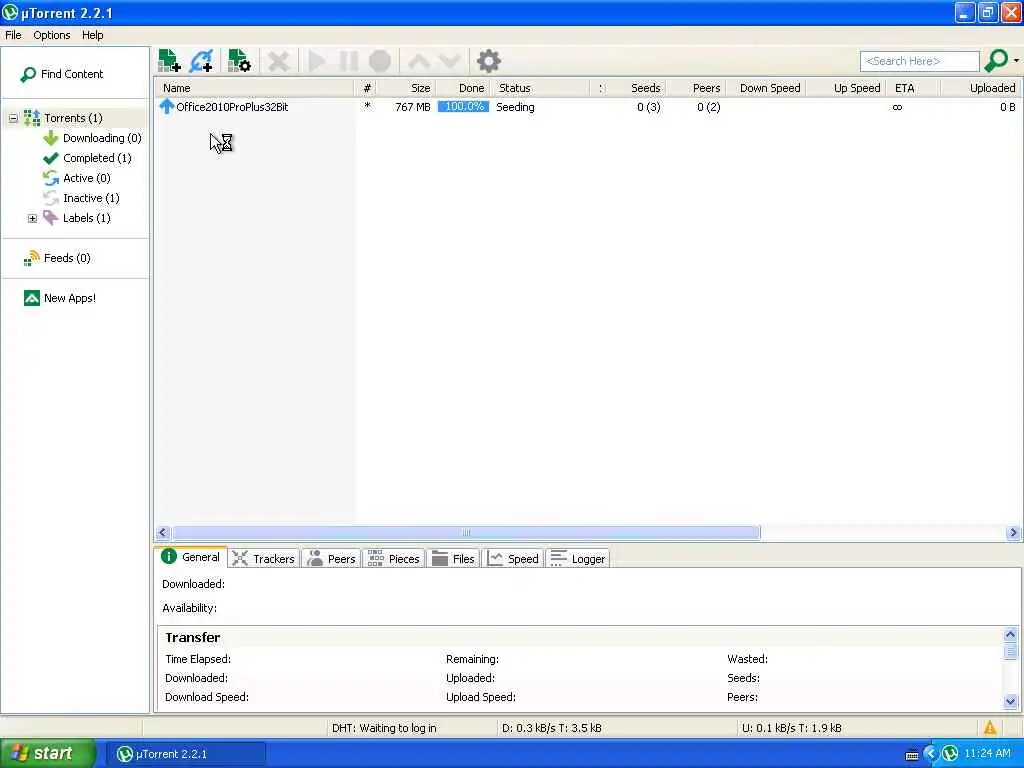Click the Stop torrent icon

click(379, 61)
